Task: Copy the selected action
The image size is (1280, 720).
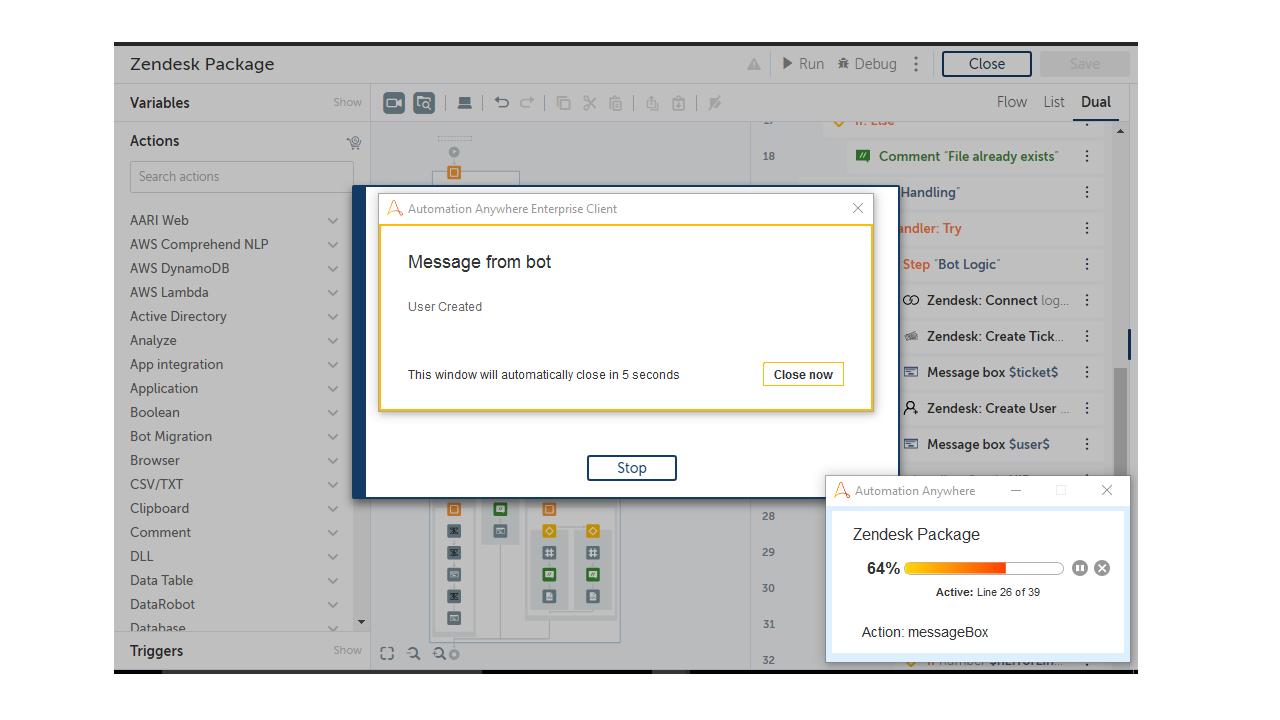Action: (564, 102)
